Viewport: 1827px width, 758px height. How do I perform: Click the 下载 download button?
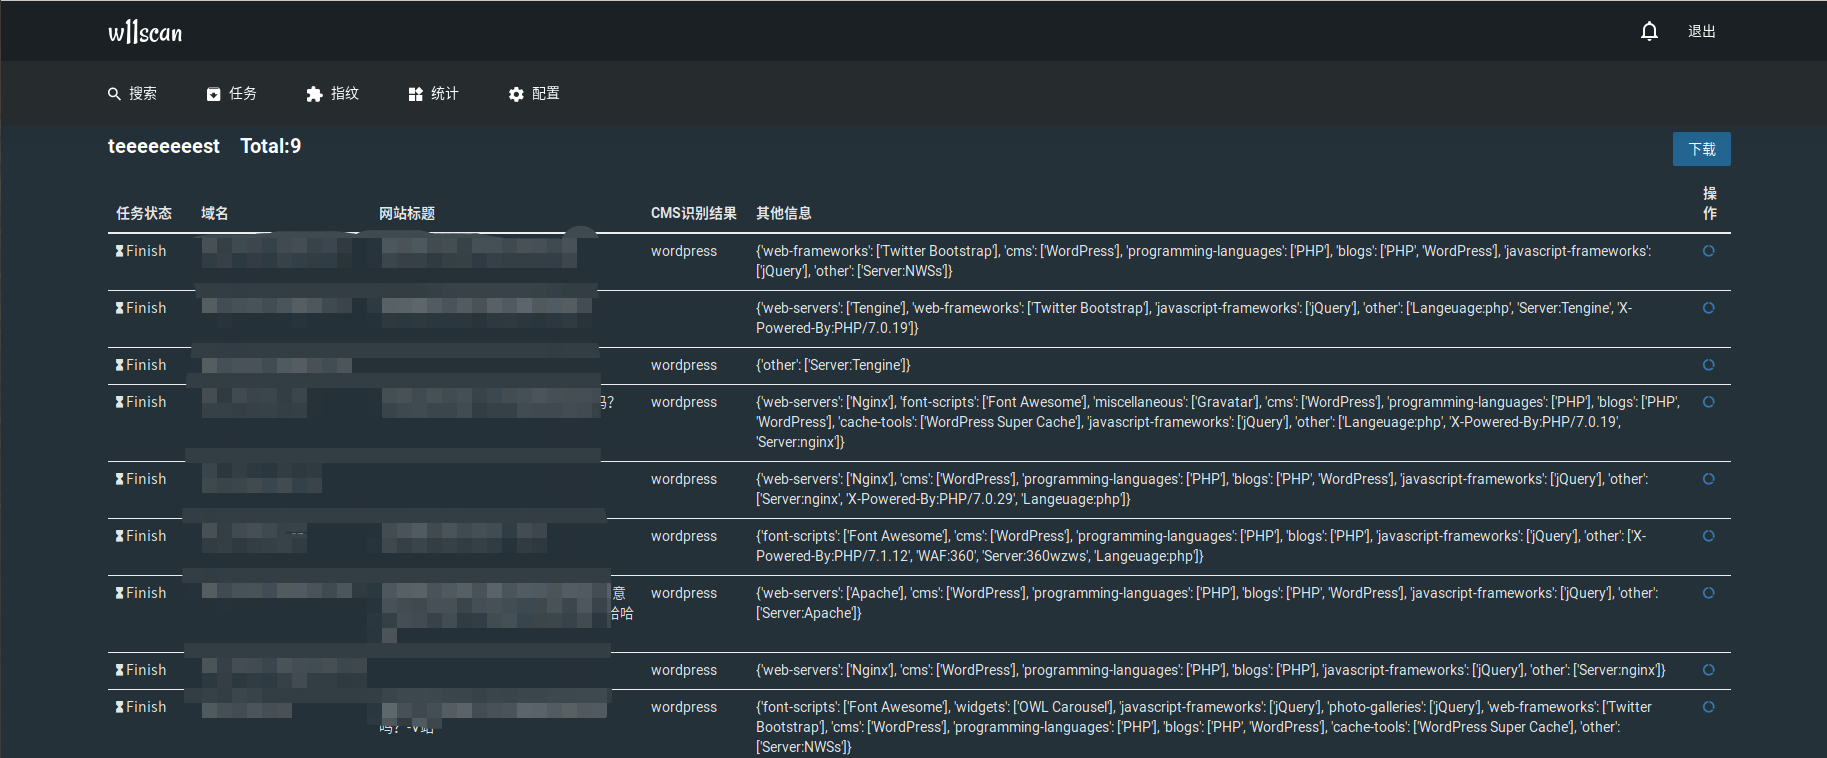coord(1702,149)
